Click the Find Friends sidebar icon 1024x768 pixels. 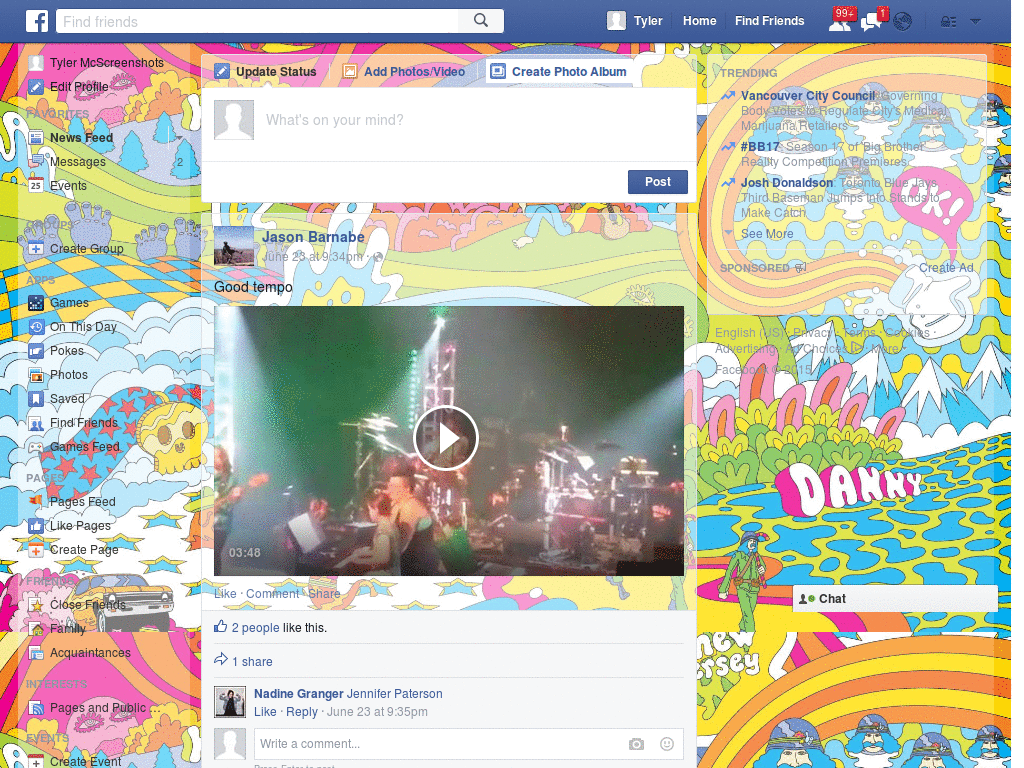pos(36,423)
